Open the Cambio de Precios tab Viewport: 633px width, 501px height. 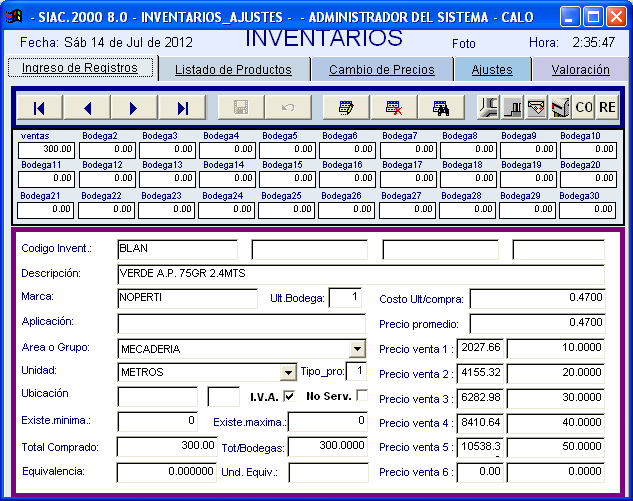381,70
